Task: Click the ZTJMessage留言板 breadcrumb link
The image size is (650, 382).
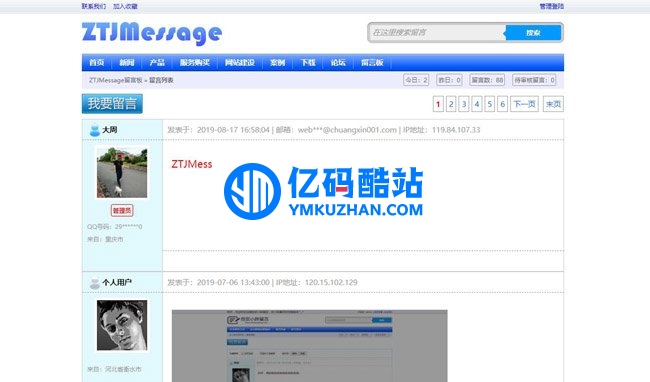Action: click(115, 80)
